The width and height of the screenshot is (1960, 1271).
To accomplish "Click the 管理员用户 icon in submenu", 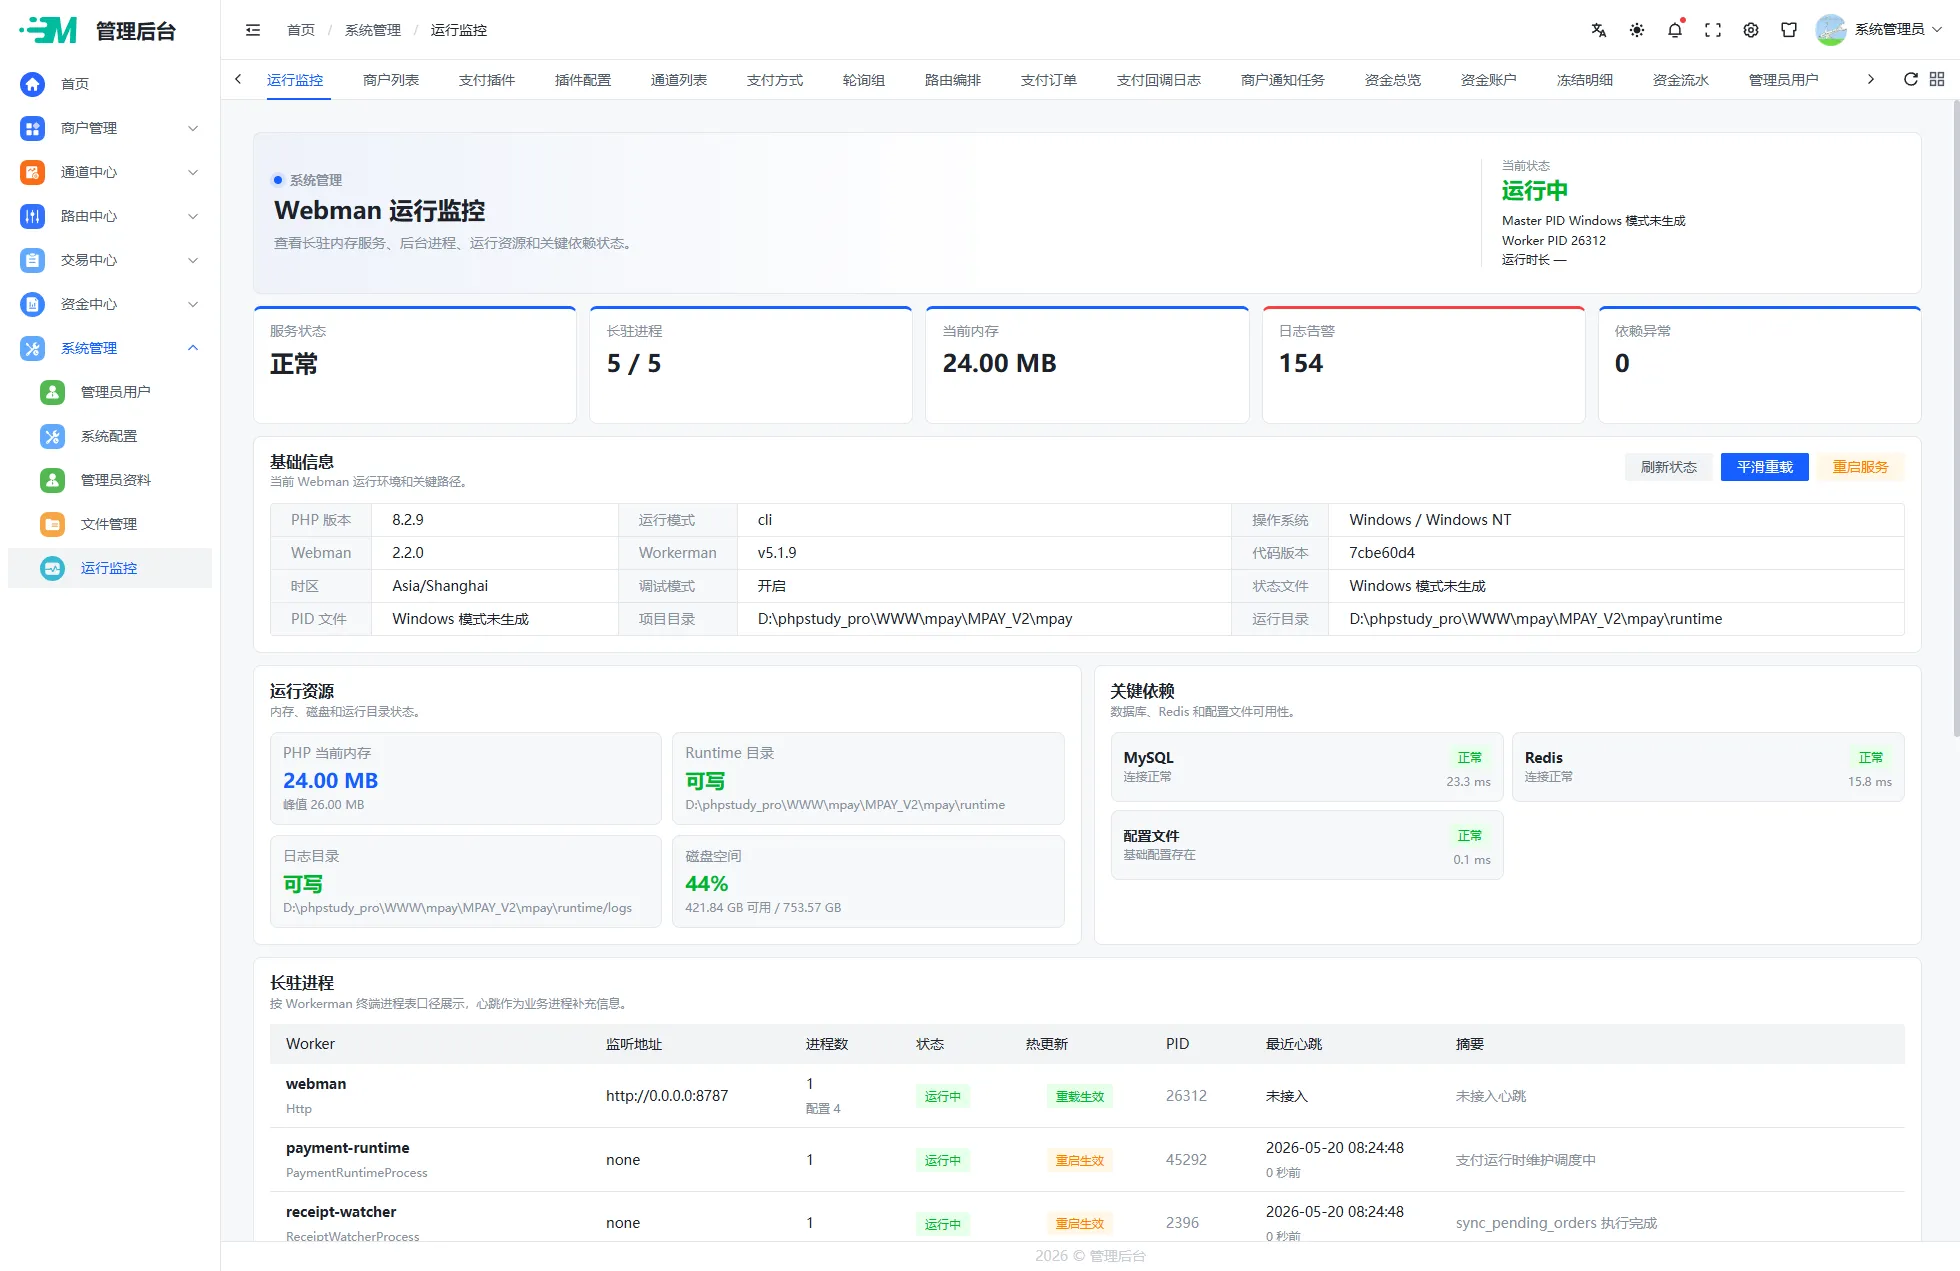I will point(52,392).
